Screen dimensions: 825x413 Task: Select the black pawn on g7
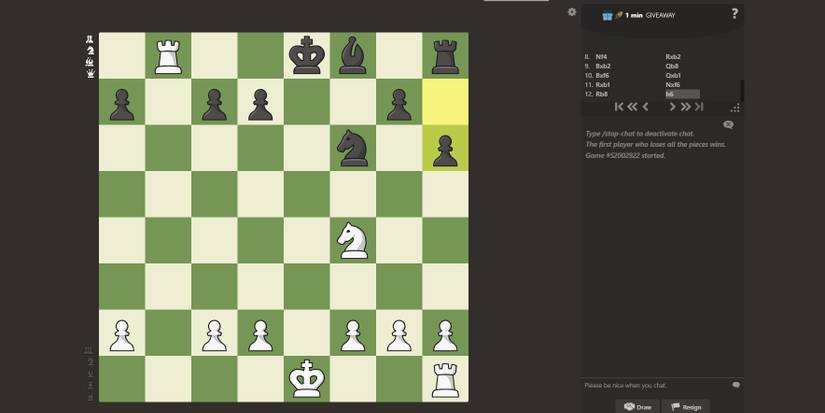[x=399, y=104]
